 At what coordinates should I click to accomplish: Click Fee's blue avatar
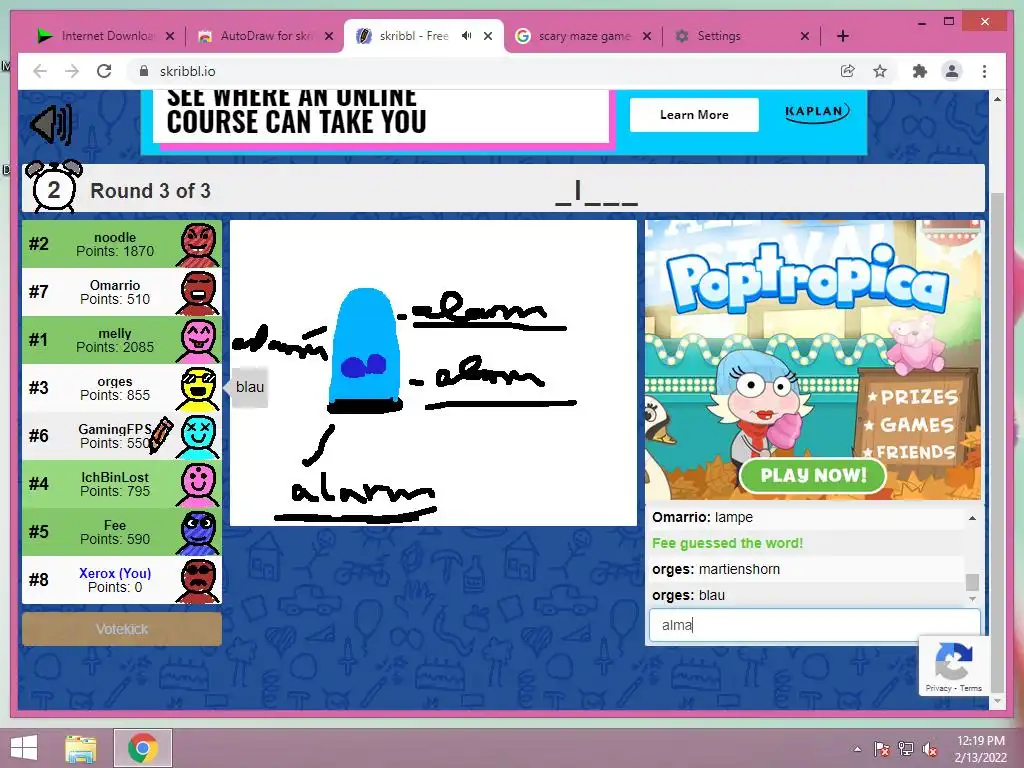click(198, 533)
